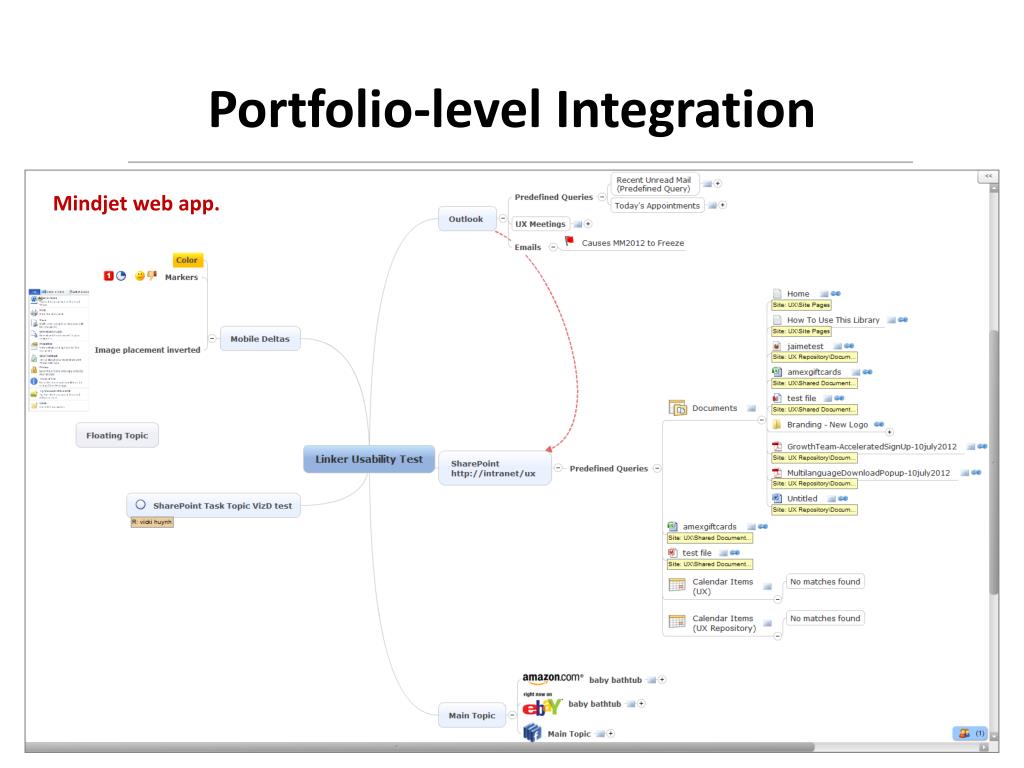Screen dimensions: 1024x768
Task: Collapse Calendar Items (UX) results
Action: pos(778,599)
